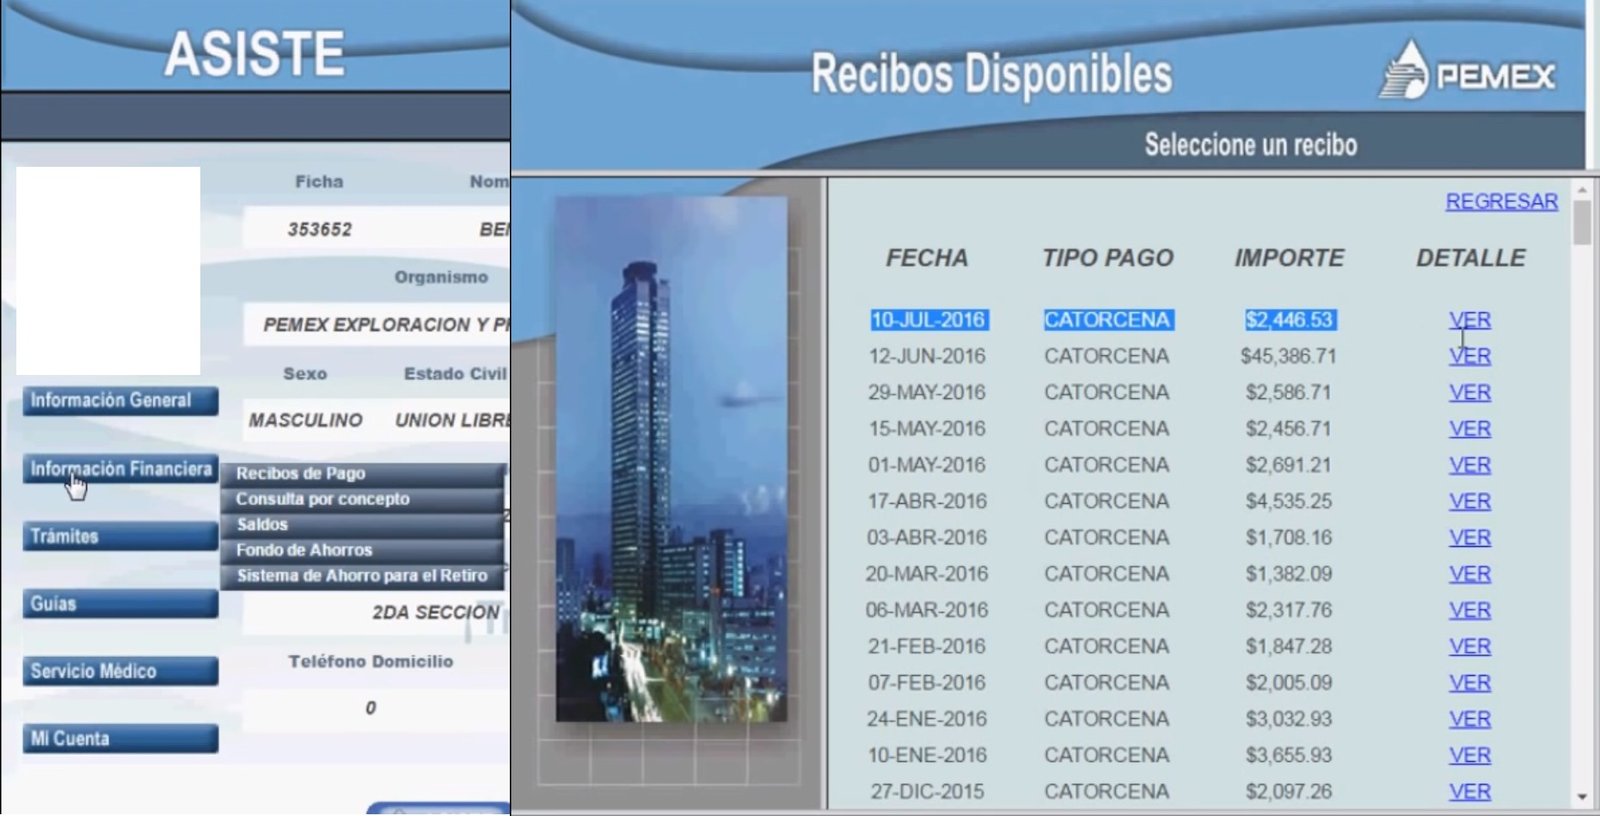Viewport: 1600px width, 816px height.
Task: Click the scrollbar down arrow of receipts list
Action: click(x=1582, y=797)
